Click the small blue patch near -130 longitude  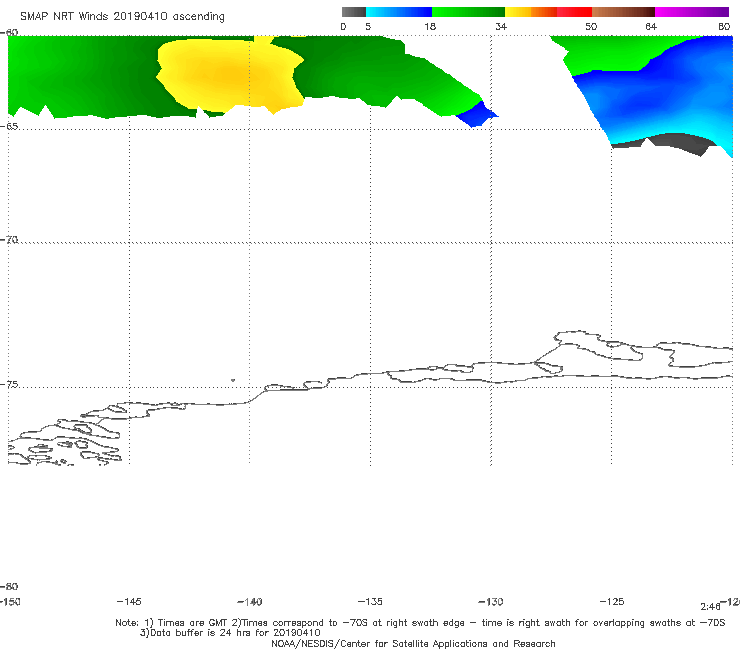tap(477, 115)
